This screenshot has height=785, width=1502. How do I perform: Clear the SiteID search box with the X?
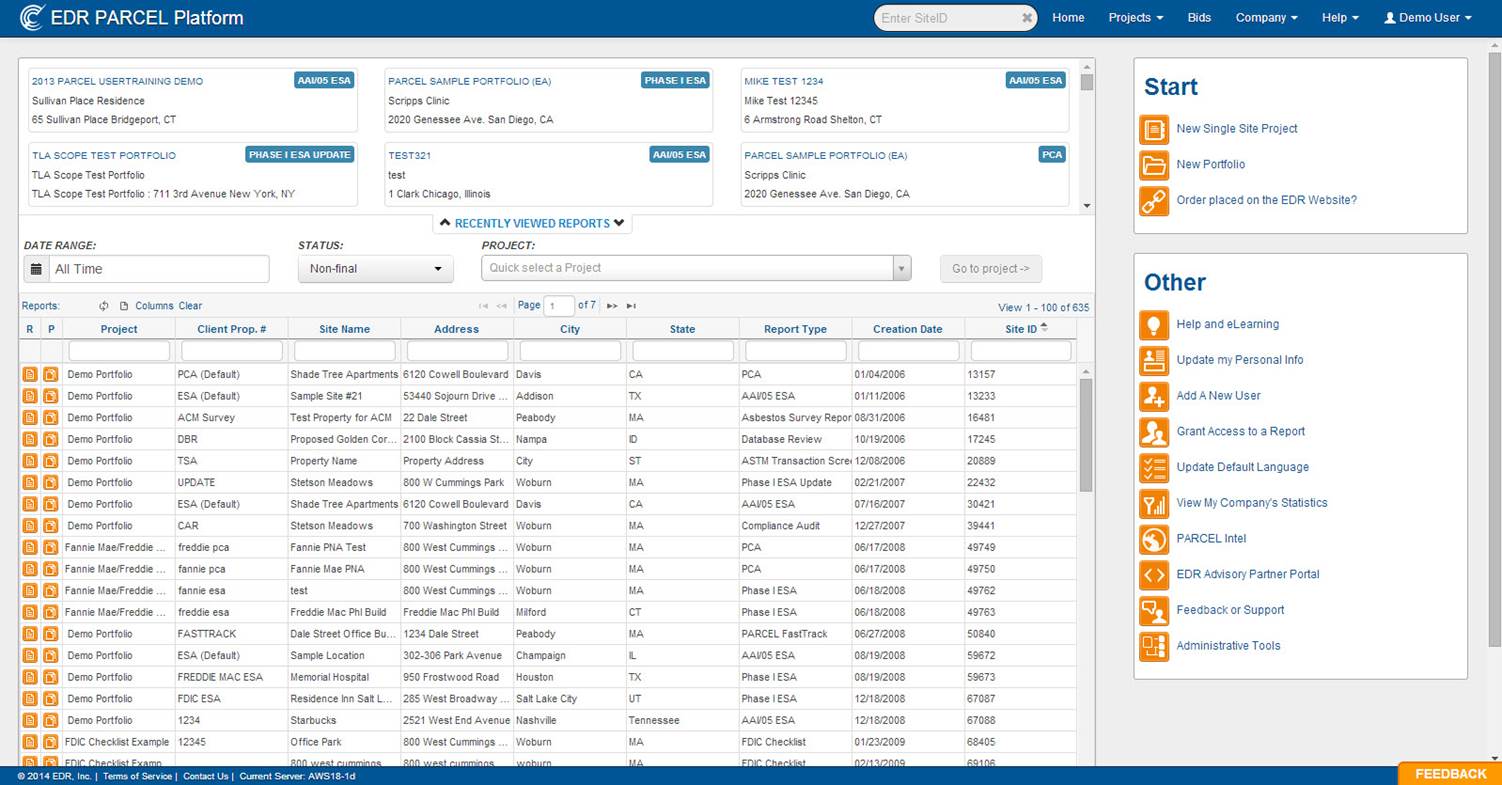[x=1027, y=18]
